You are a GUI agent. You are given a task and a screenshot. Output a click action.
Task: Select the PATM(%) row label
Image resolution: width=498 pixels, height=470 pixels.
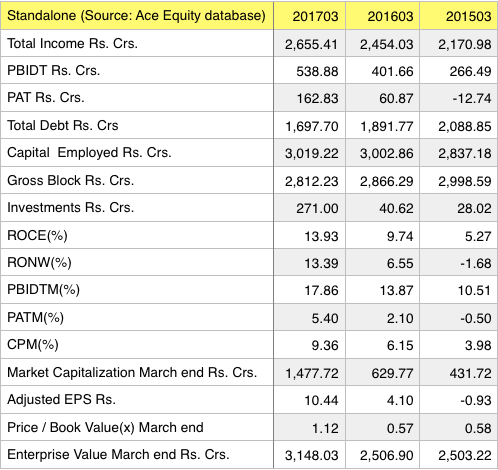[x=35, y=317]
